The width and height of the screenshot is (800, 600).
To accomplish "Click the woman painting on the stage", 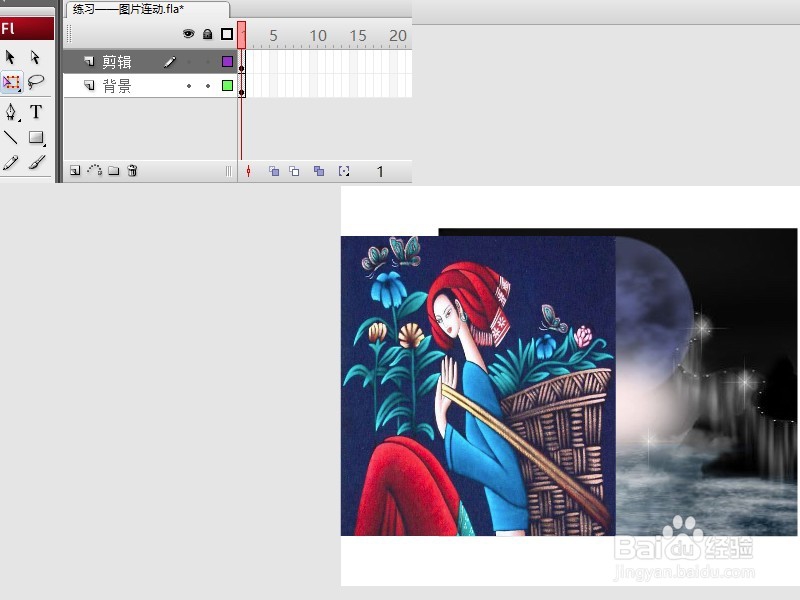I will click(478, 386).
